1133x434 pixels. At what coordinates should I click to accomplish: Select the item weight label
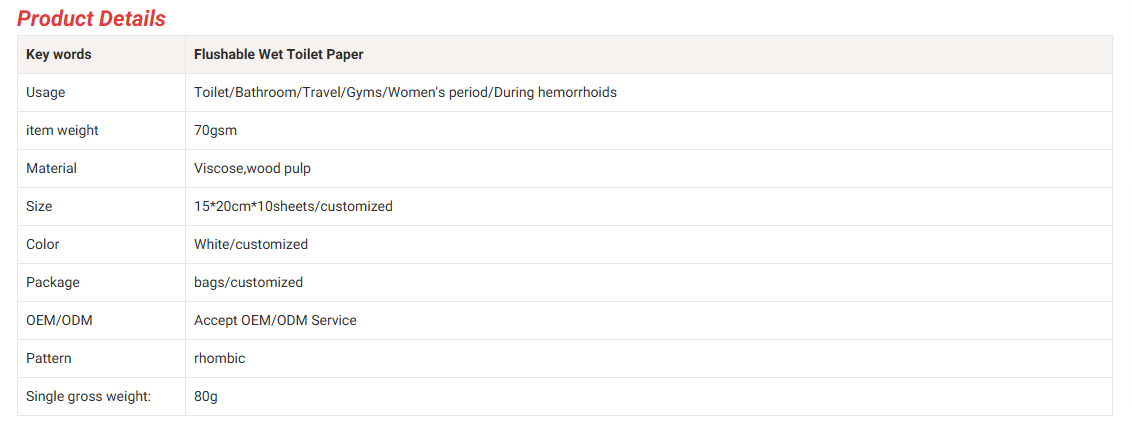click(x=62, y=131)
